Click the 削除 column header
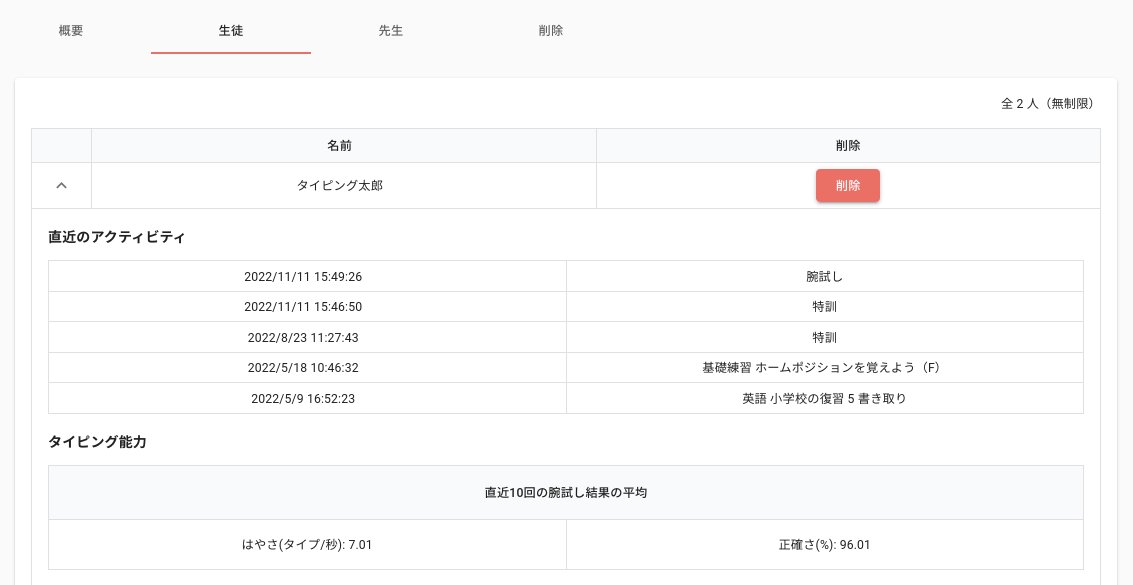Viewport: 1133px width, 585px height. pyautogui.click(x=848, y=146)
